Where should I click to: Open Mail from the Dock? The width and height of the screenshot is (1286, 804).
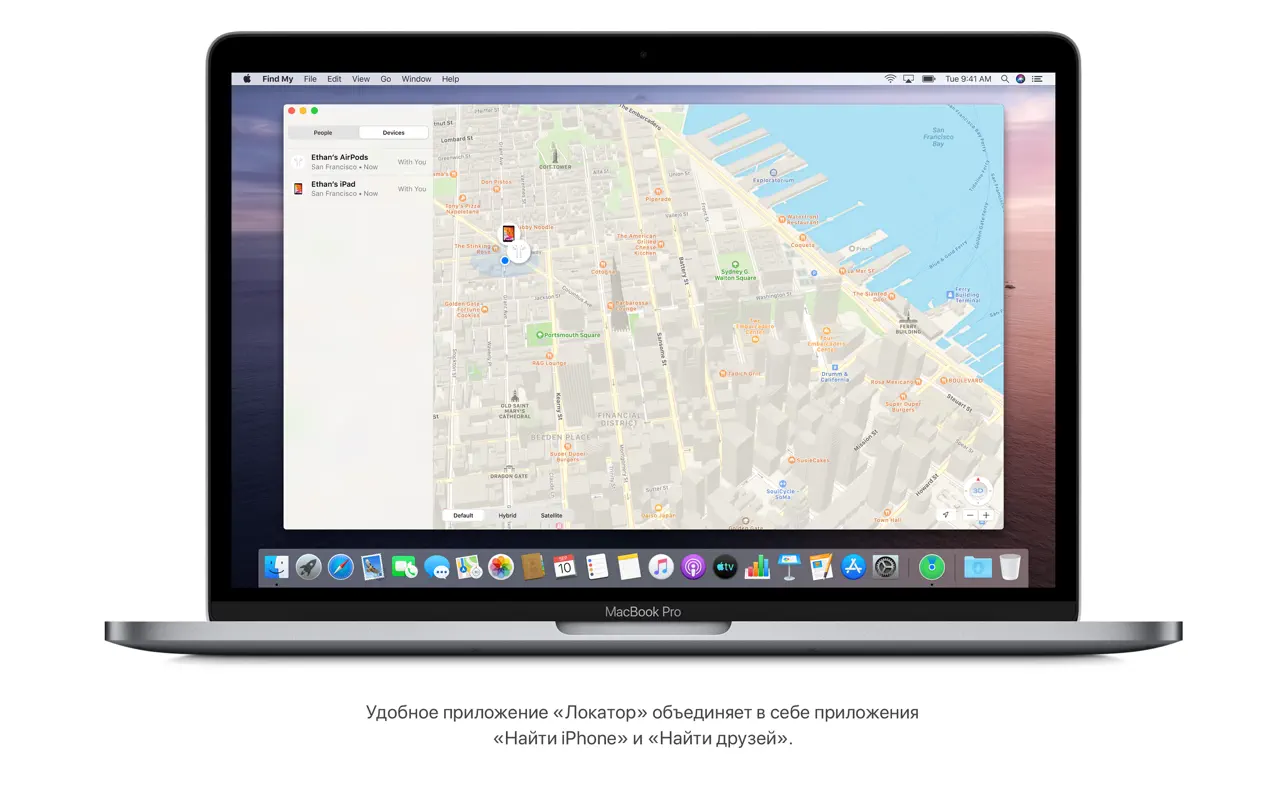point(373,568)
